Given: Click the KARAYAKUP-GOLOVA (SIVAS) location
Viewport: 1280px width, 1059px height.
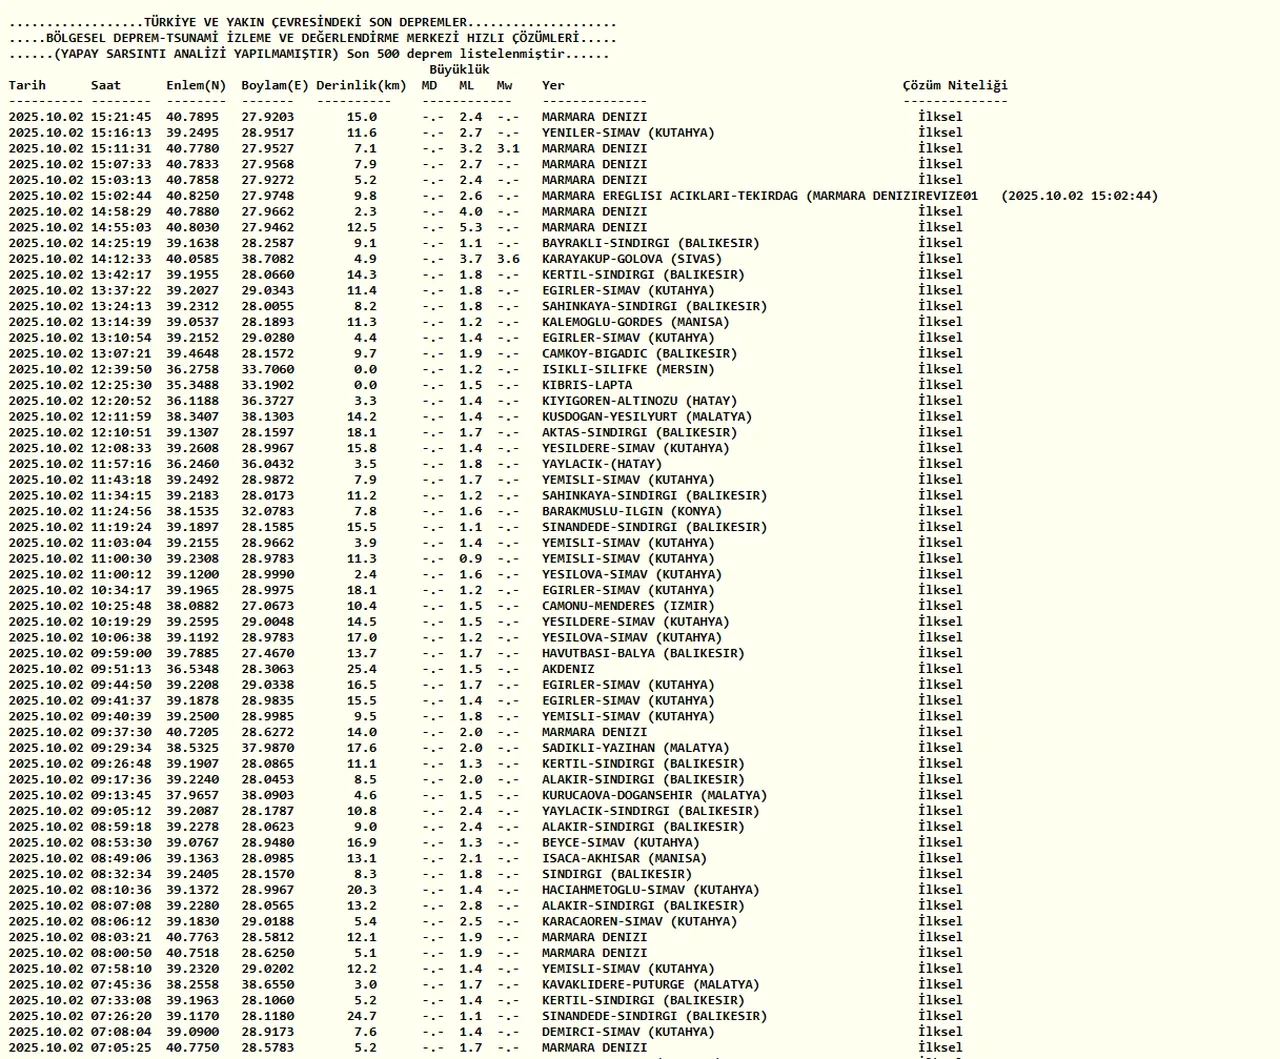Looking at the screenshot, I should [x=630, y=259].
